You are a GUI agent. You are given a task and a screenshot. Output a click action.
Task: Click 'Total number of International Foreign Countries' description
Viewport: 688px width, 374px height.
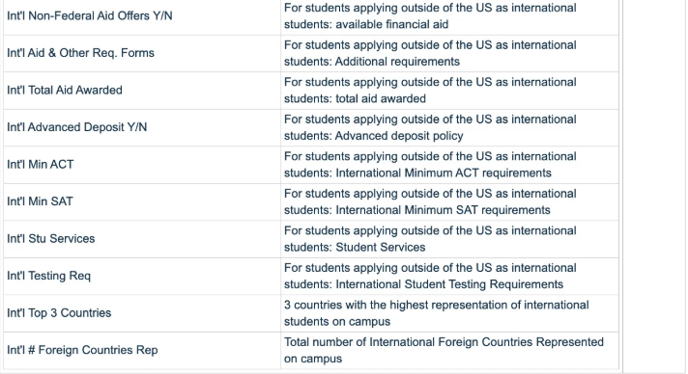444,350
